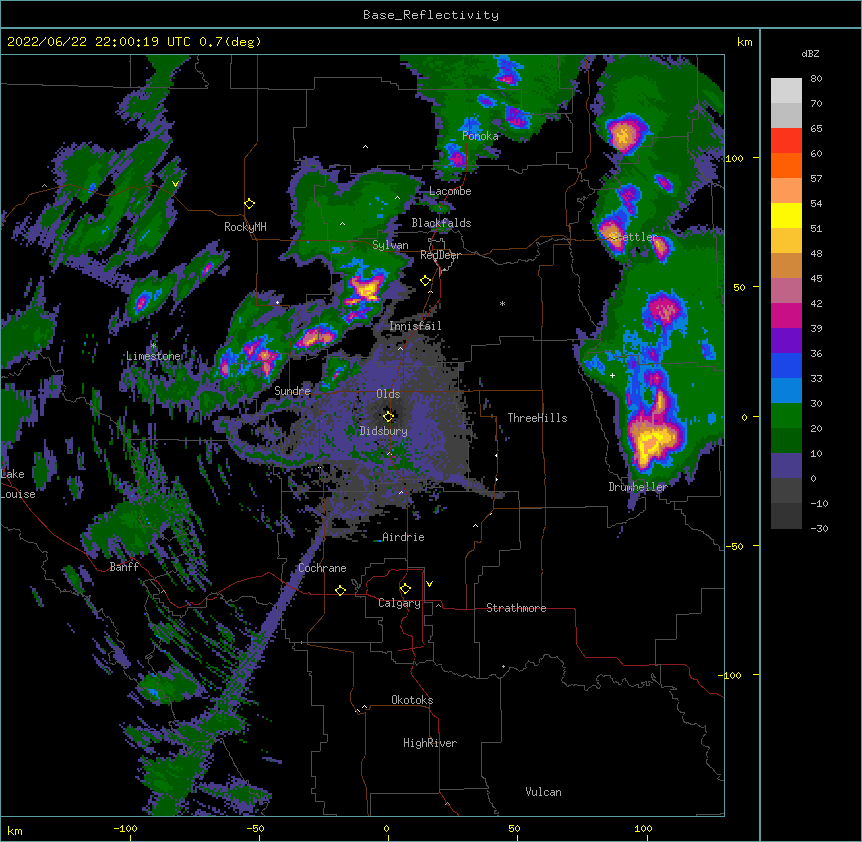Screen dimensions: 862x842
Task: Click the km unit label at bottom left
Action: point(15,830)
